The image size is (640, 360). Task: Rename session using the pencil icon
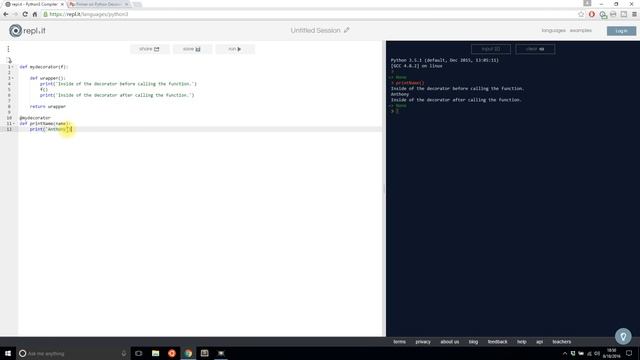[347, 30]
